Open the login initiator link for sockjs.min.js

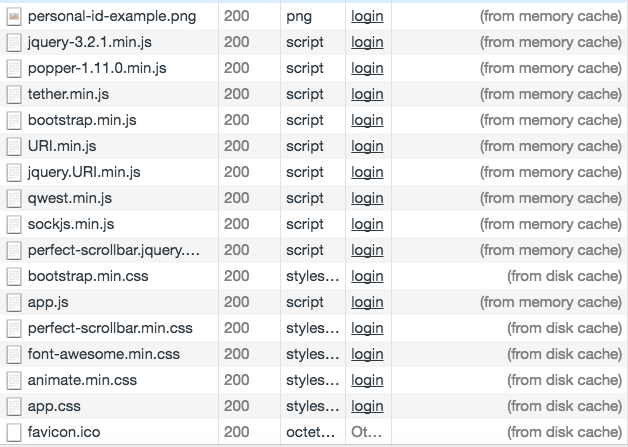point(367,225)
